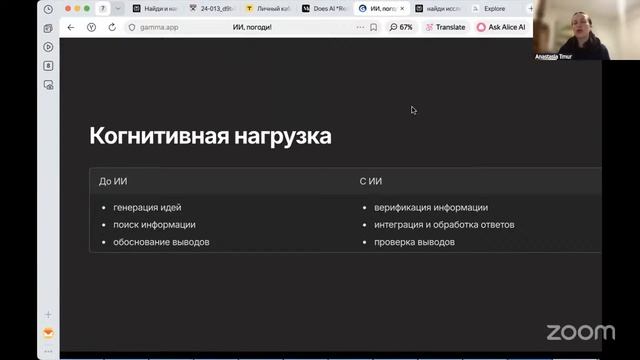Click the text 'генерация идей'

point(147,207)
